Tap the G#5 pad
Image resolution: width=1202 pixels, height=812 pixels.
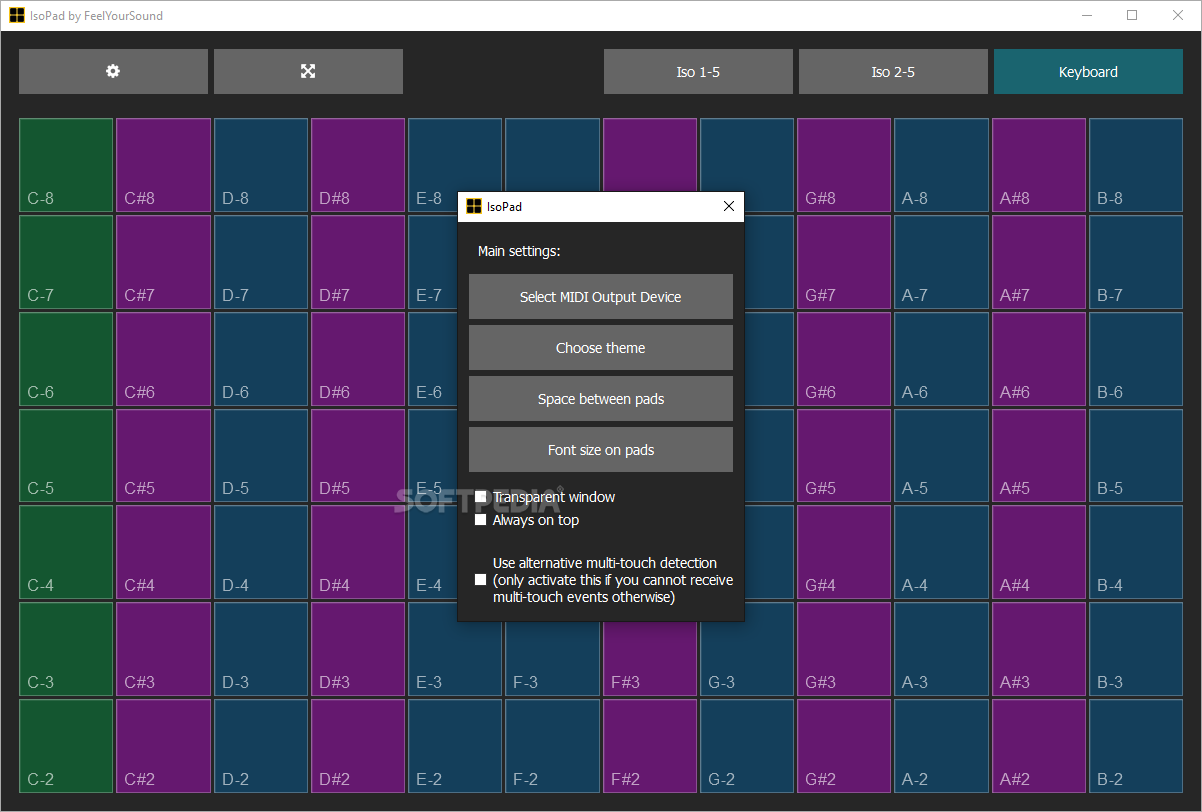point(844,456)
